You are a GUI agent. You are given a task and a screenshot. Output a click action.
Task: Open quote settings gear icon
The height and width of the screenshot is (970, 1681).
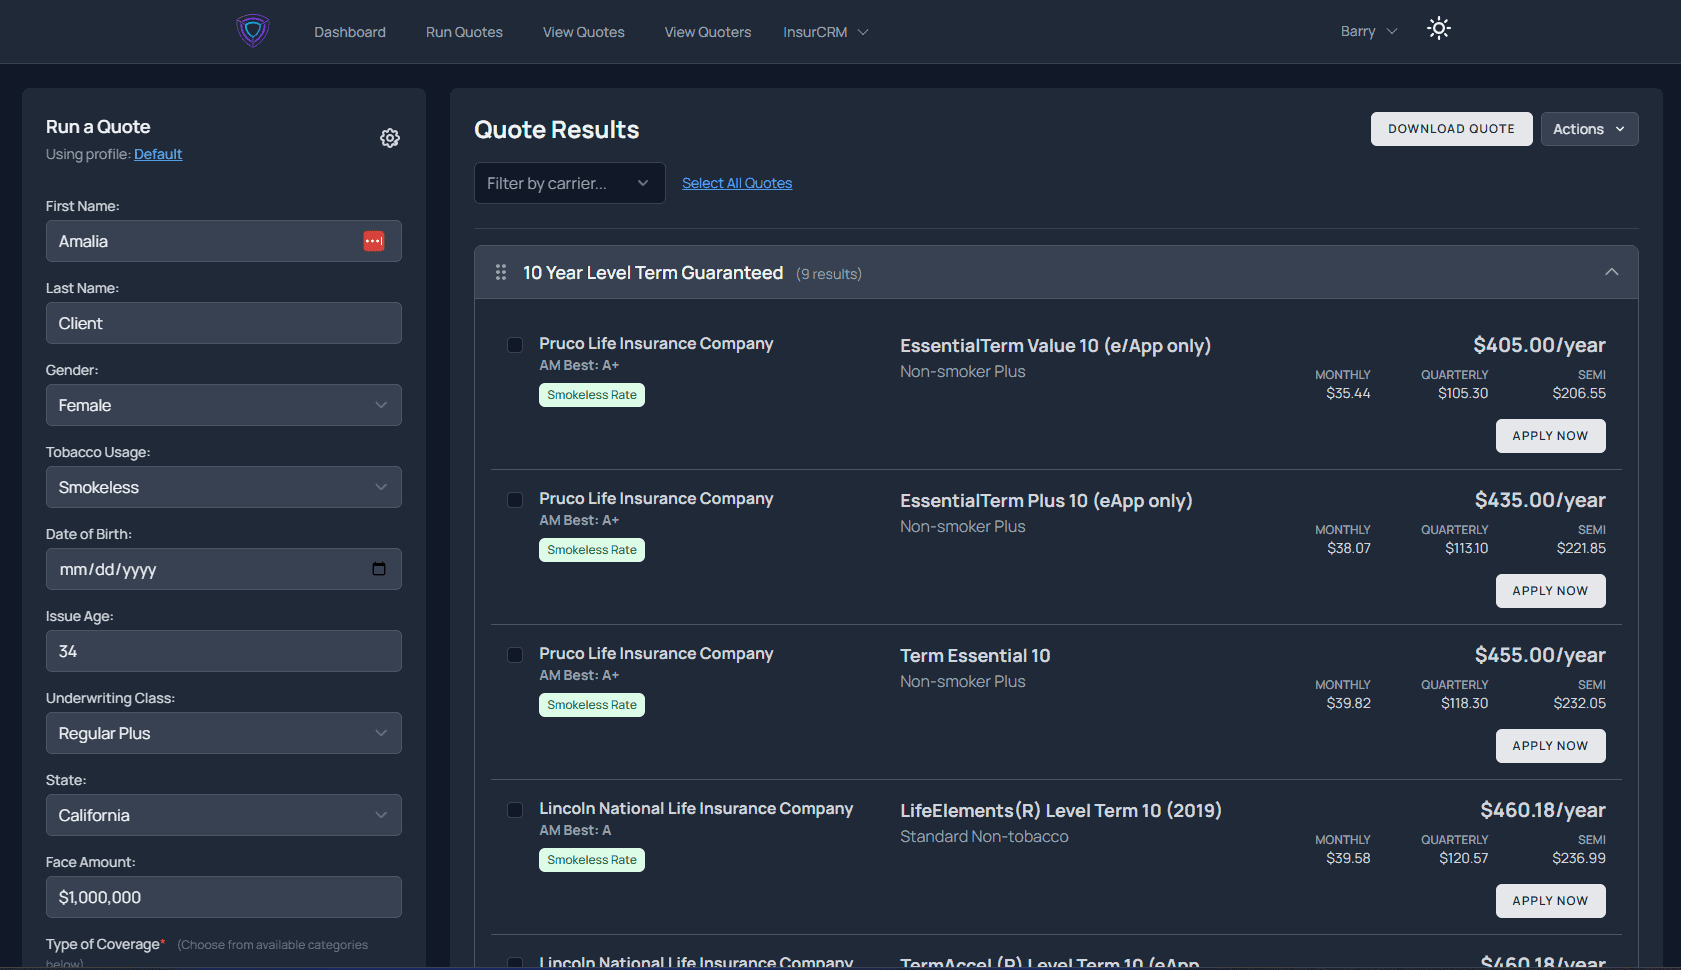[x=390, y=138]
